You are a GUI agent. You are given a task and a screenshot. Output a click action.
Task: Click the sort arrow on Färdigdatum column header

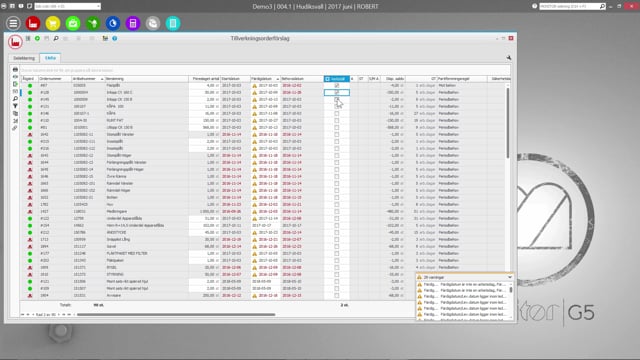click(278, 79)
